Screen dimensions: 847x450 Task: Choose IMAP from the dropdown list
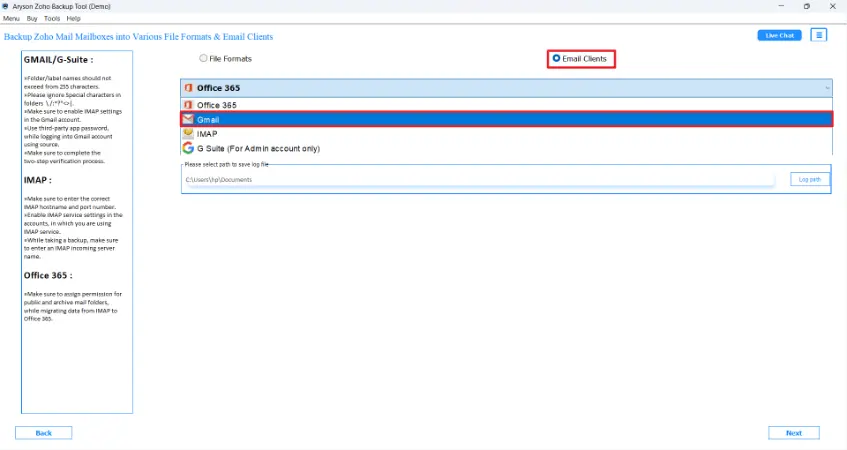pos(506,134)
